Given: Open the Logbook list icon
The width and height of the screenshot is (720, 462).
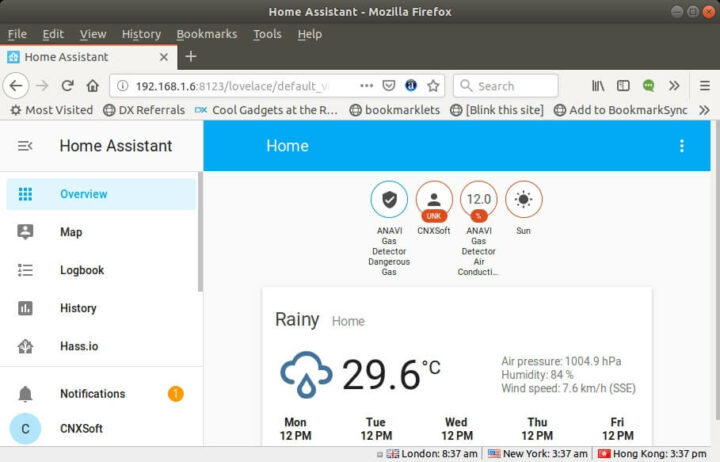Looking at the screenshot, I should (x=25, y=270).
